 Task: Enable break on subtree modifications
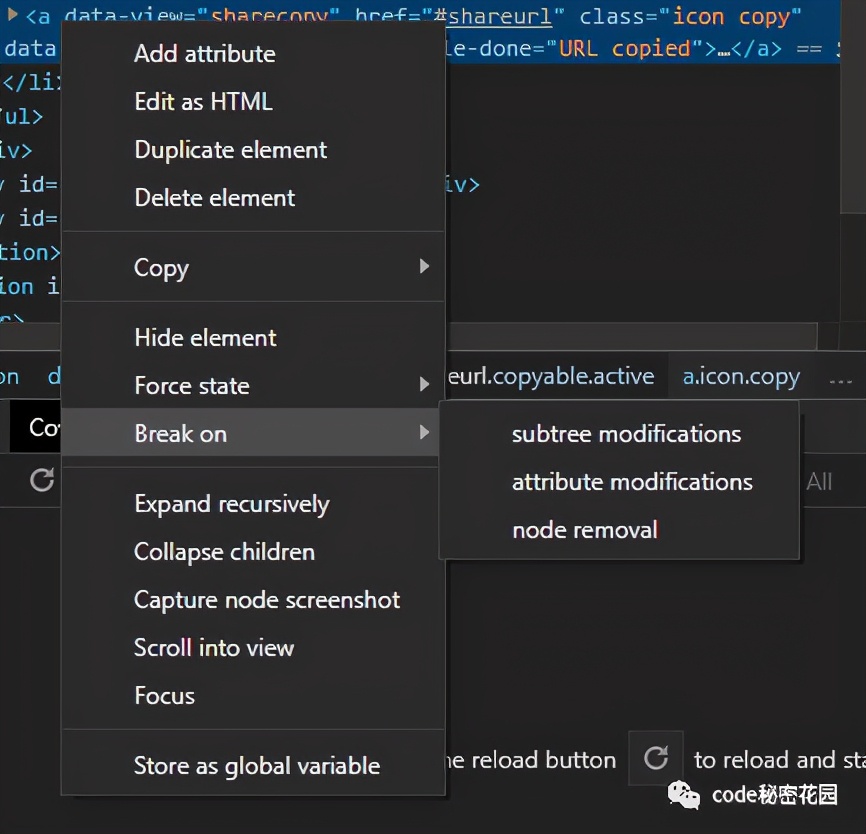[626, 433]
